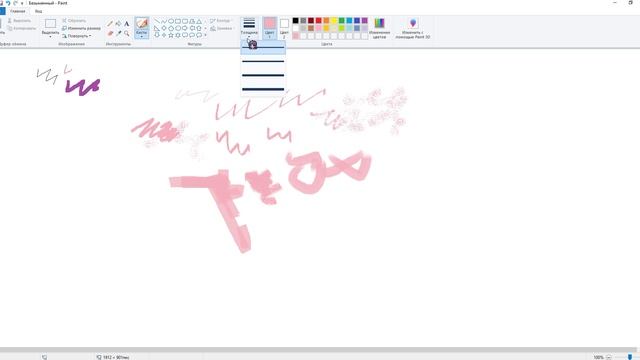The width and height of the screenshot is (640, 360).
Task: Click the Копировать copy button
Action: click(x=21, y=28)
